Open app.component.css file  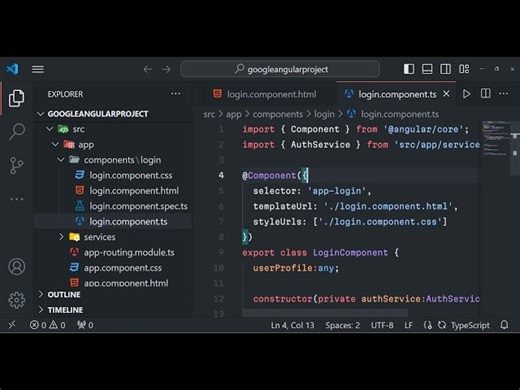[x=122, y=268]
